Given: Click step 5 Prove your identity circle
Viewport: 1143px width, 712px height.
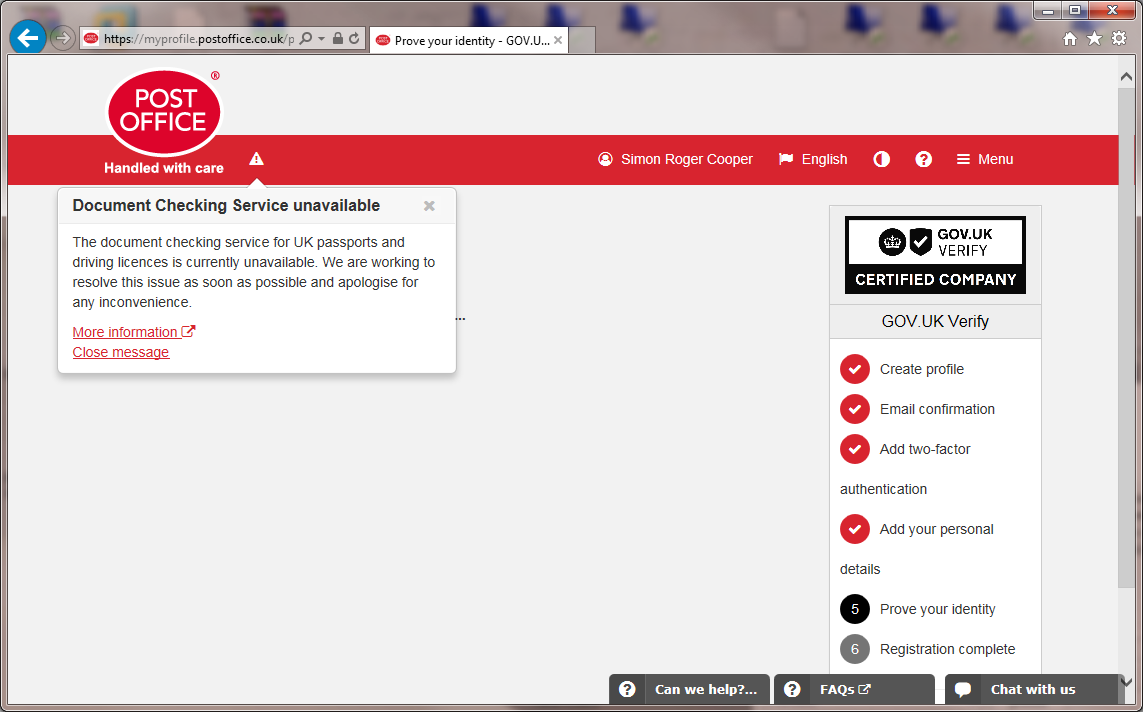Looking at the screenshot, I should (x=854, y=609).
